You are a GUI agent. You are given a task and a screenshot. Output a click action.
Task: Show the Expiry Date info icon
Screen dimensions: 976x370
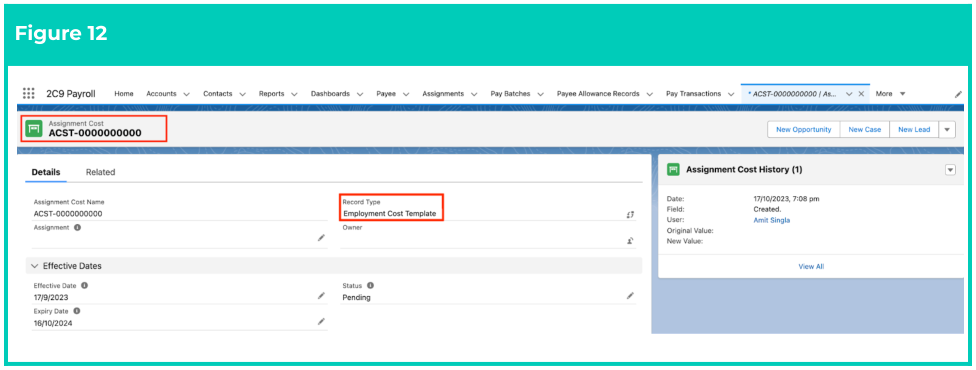pyautogui.click(x=77, y=310)
